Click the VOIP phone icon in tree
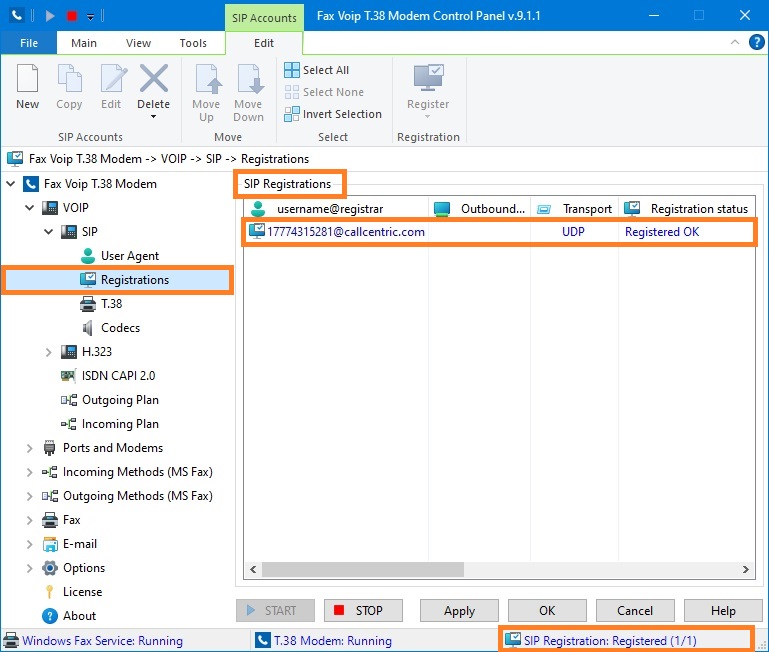This screenshot has height=652, width=769. pos(50,208)
